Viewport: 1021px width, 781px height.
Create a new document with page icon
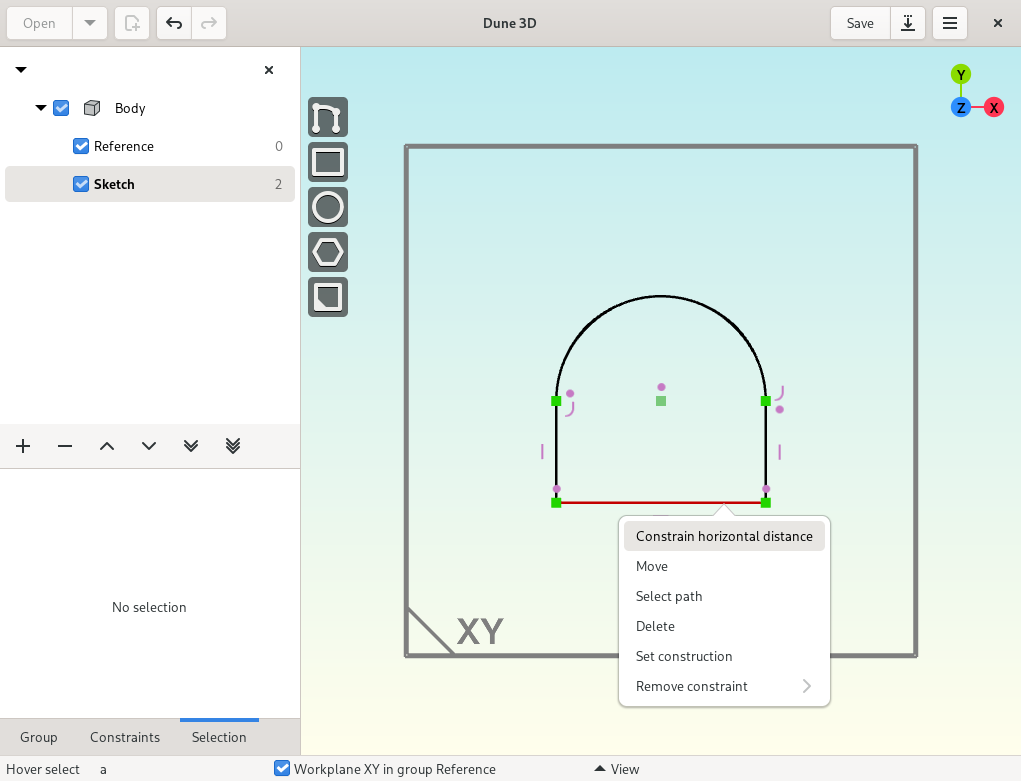click(x=132, y=23)
